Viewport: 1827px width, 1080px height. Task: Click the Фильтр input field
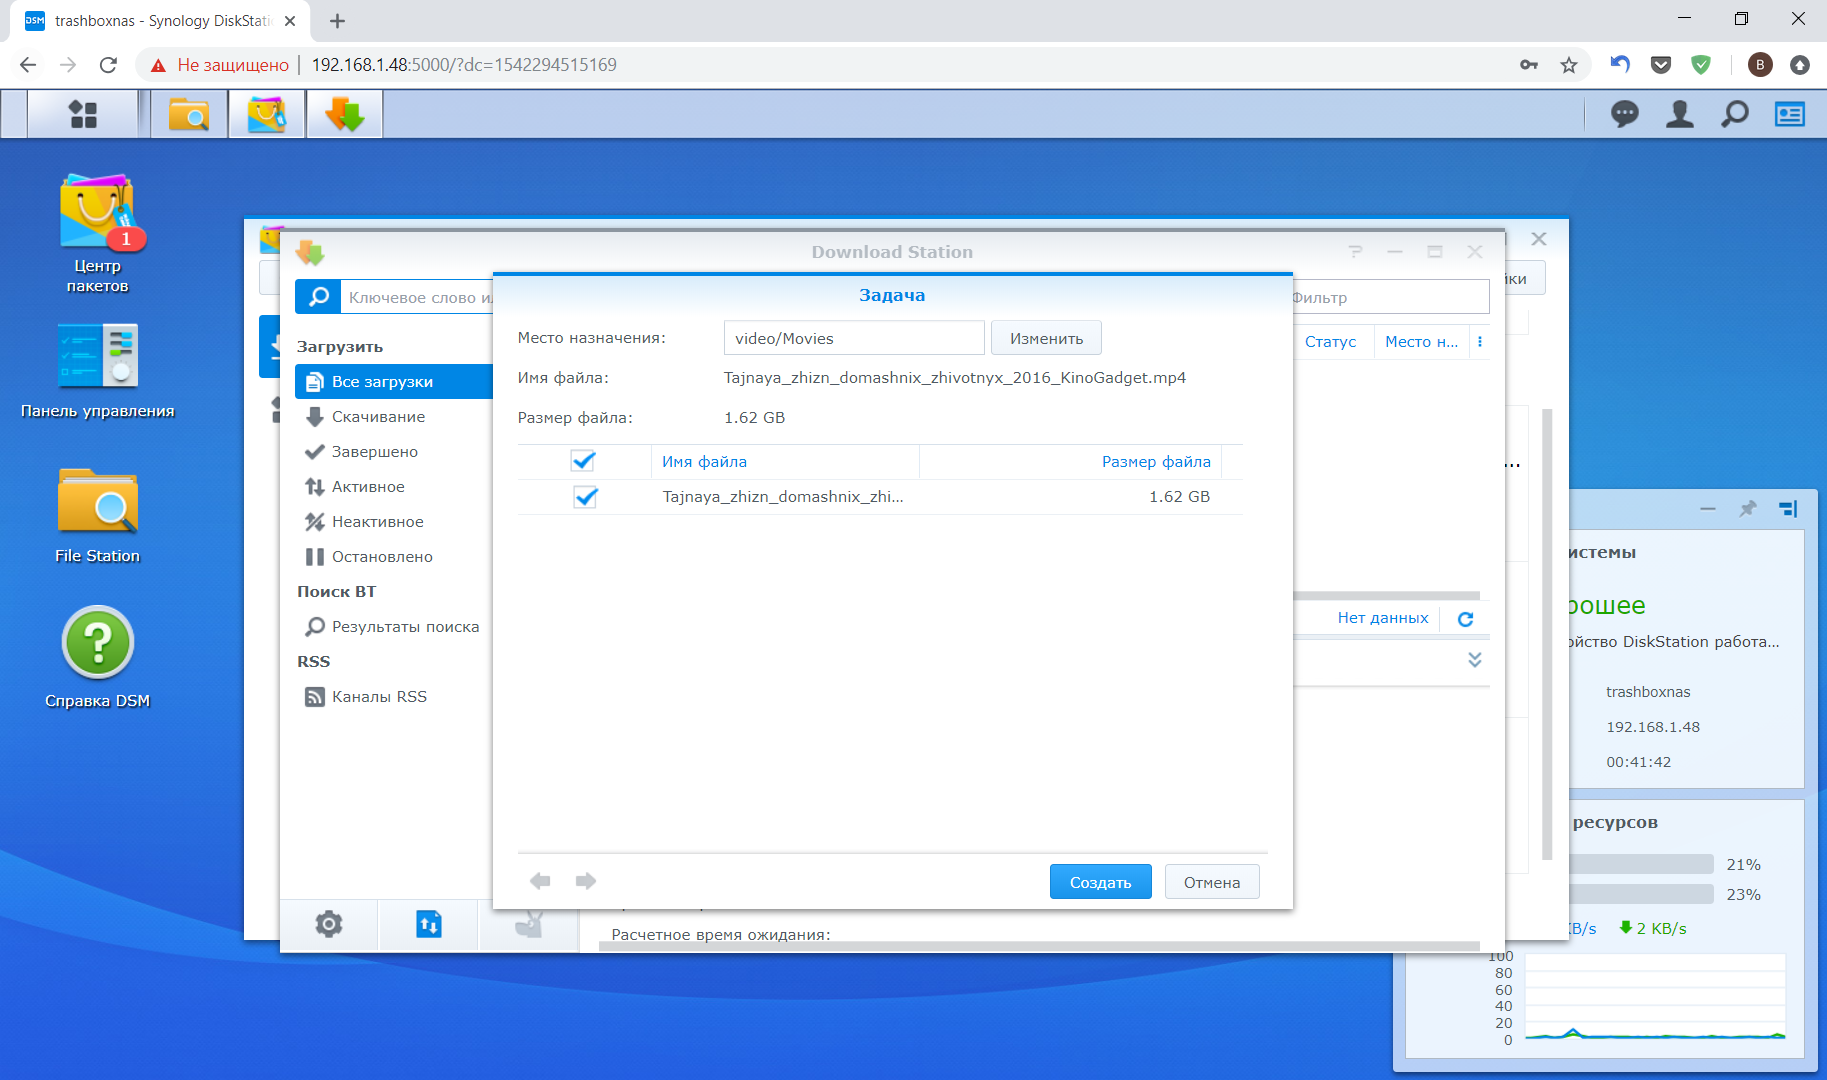[1390, 297]
